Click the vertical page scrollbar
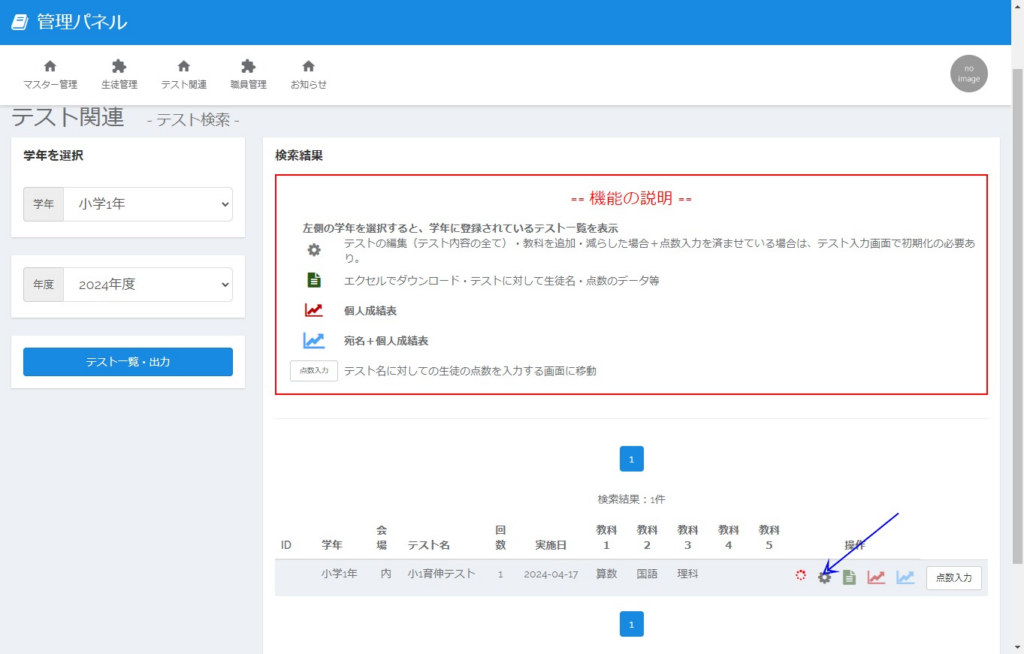1024x654 pixels. 1017,300
